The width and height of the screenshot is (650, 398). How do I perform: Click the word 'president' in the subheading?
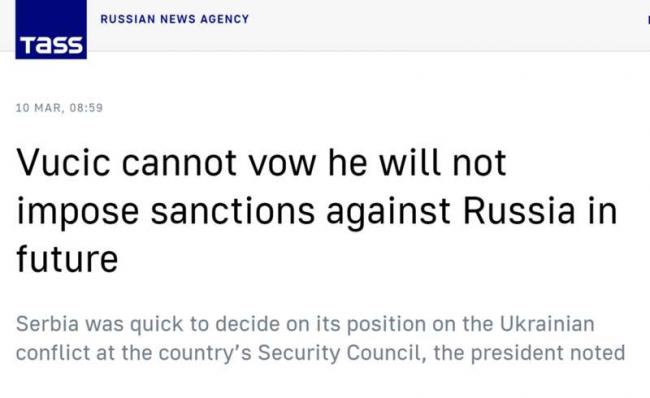(517, 354)
